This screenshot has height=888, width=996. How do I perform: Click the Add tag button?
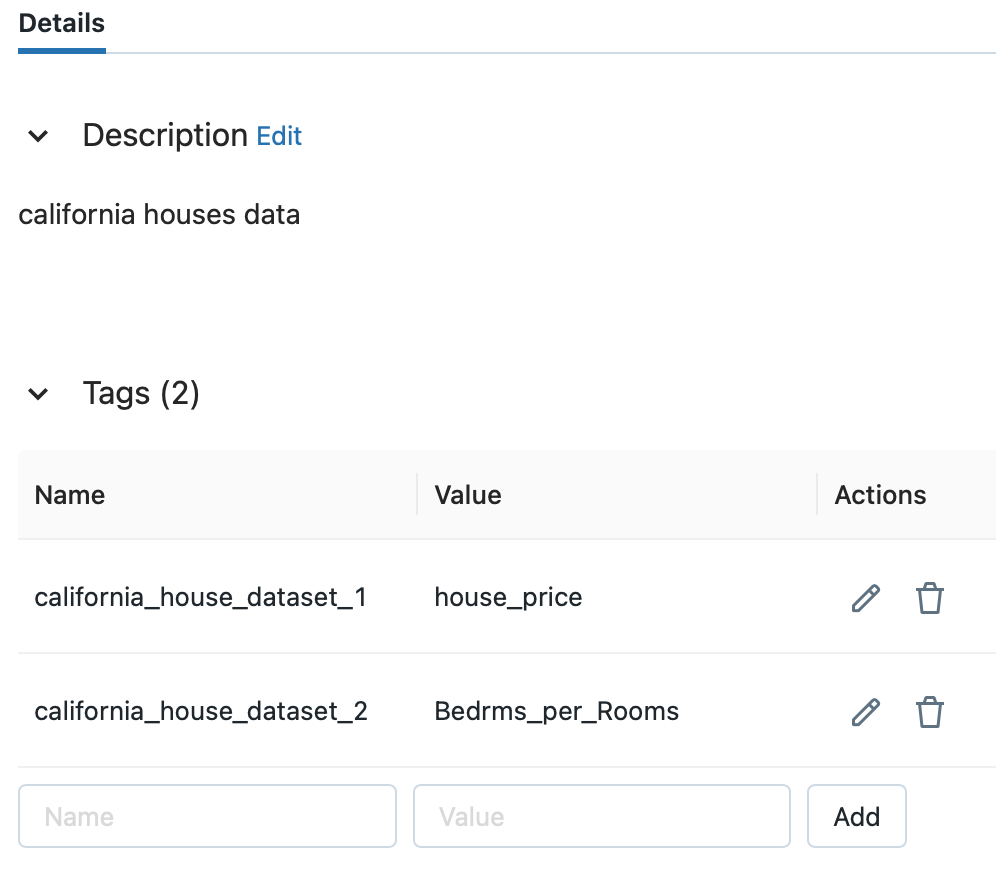coord(856,816)
